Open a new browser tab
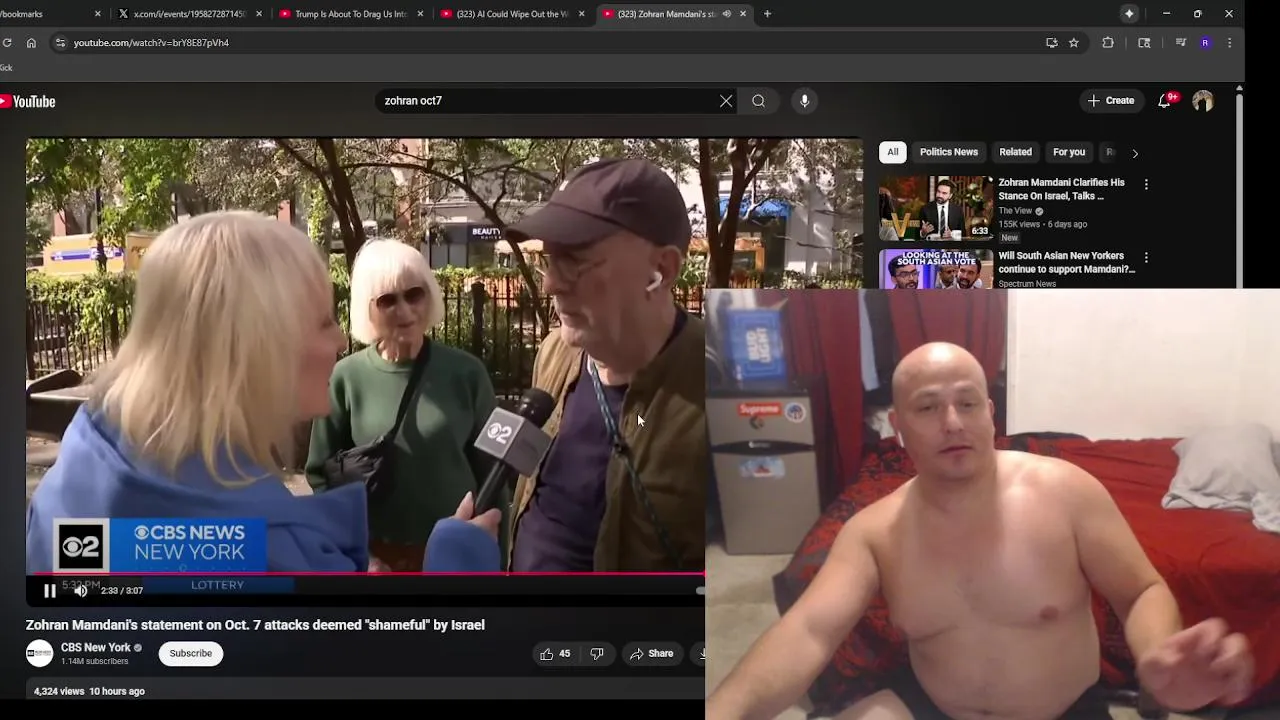Screen dimensions: 1280x720 [x=767, y=14]
